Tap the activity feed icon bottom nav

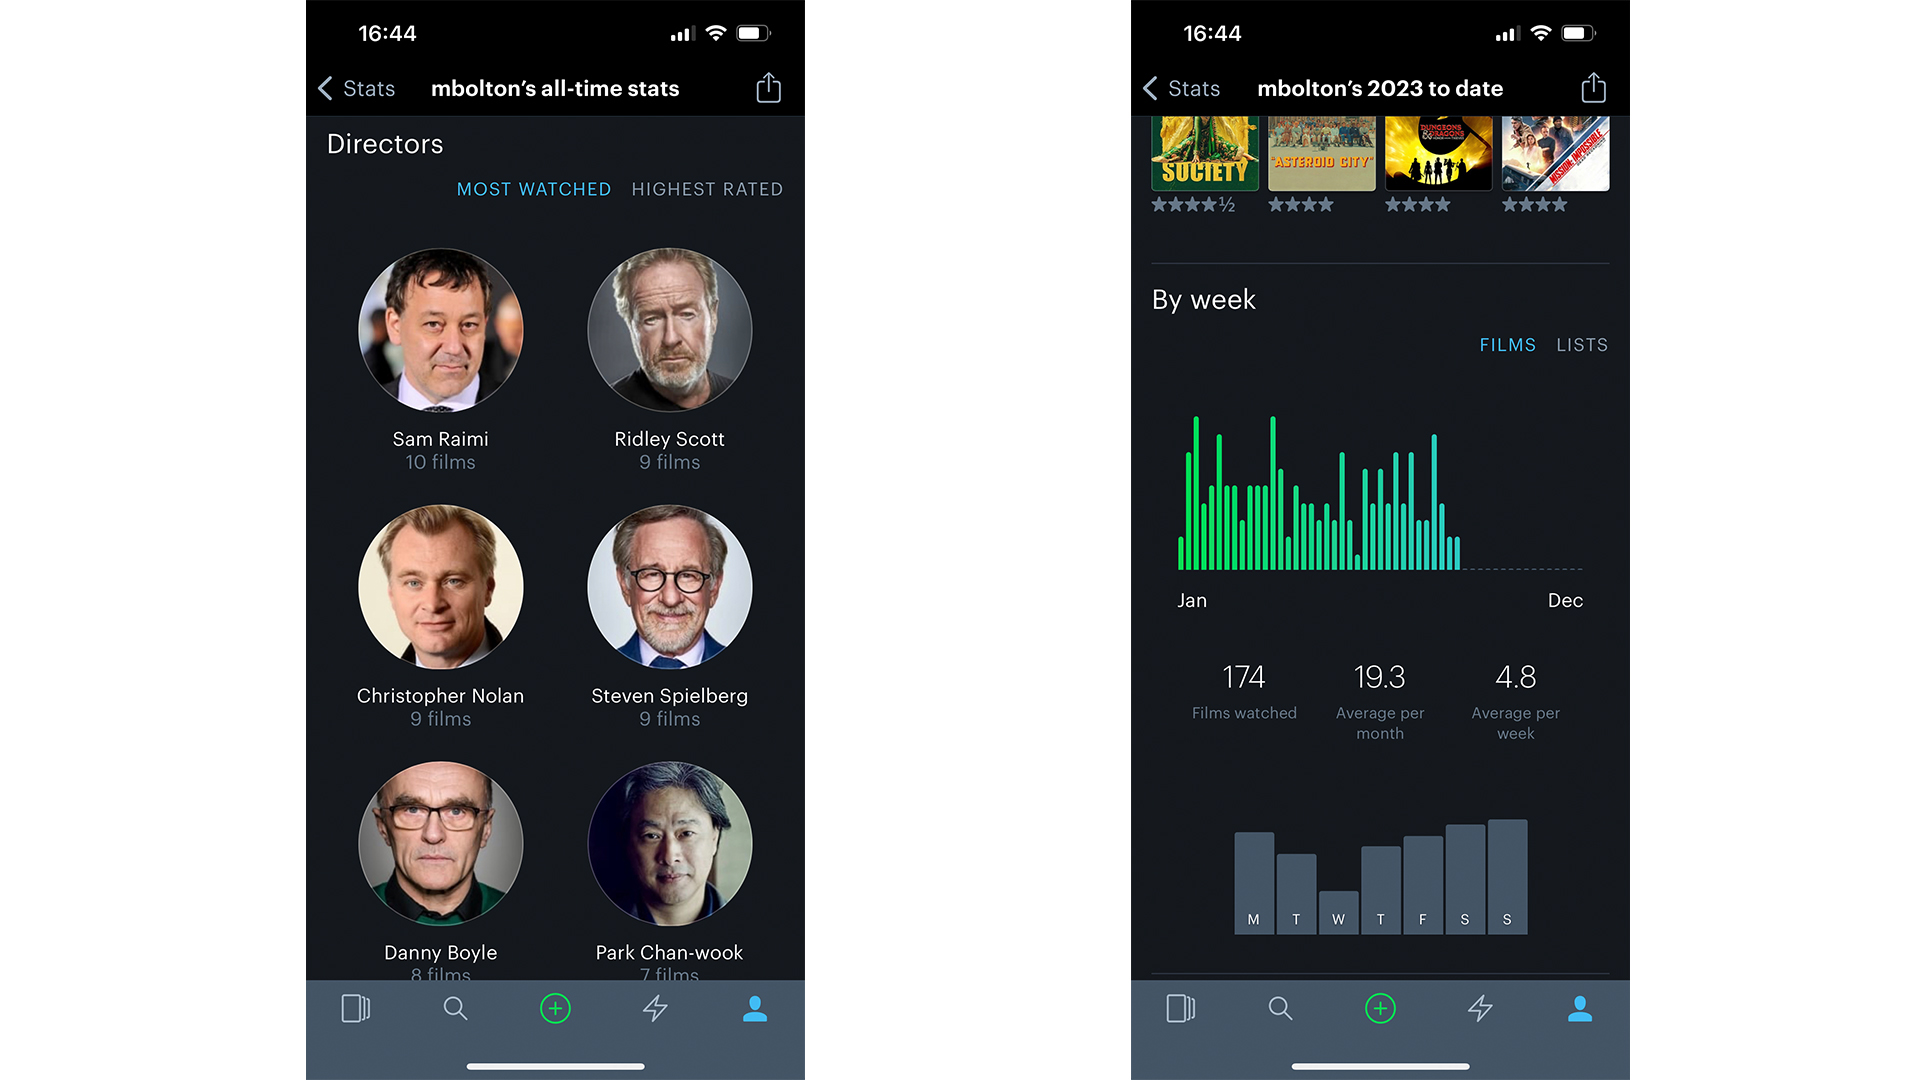(655, 1007)
